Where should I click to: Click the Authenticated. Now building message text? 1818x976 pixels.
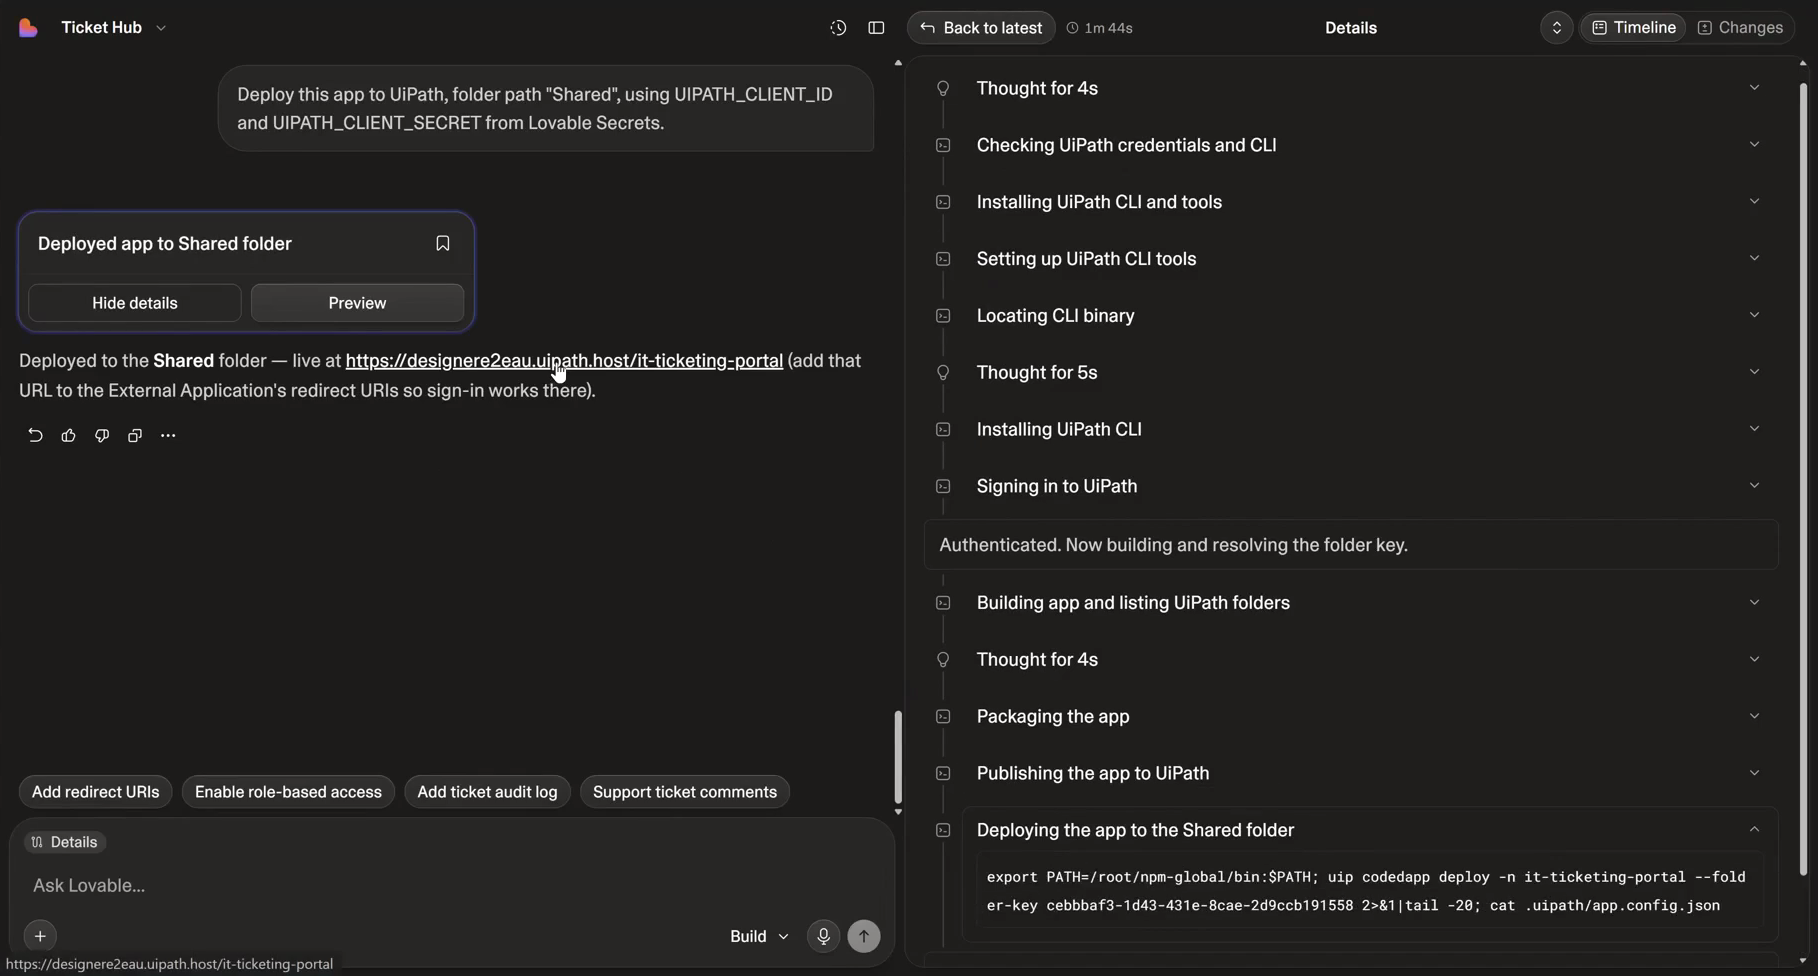coord(1173,545)
